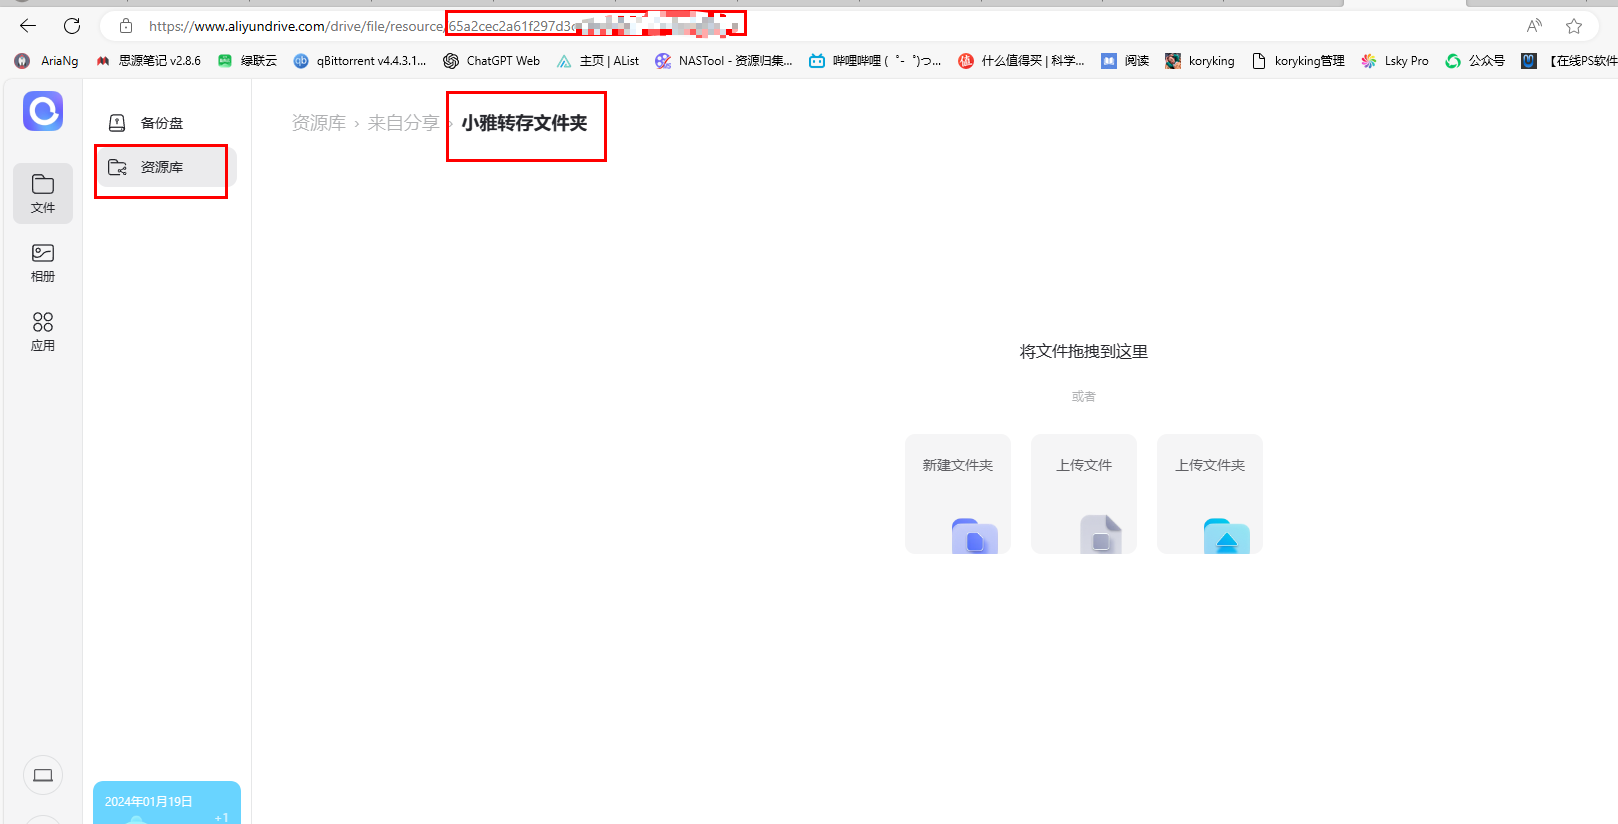This screenshot has height=824, width=1618.
Task: Click the browser back arrow
Action: 28,26
